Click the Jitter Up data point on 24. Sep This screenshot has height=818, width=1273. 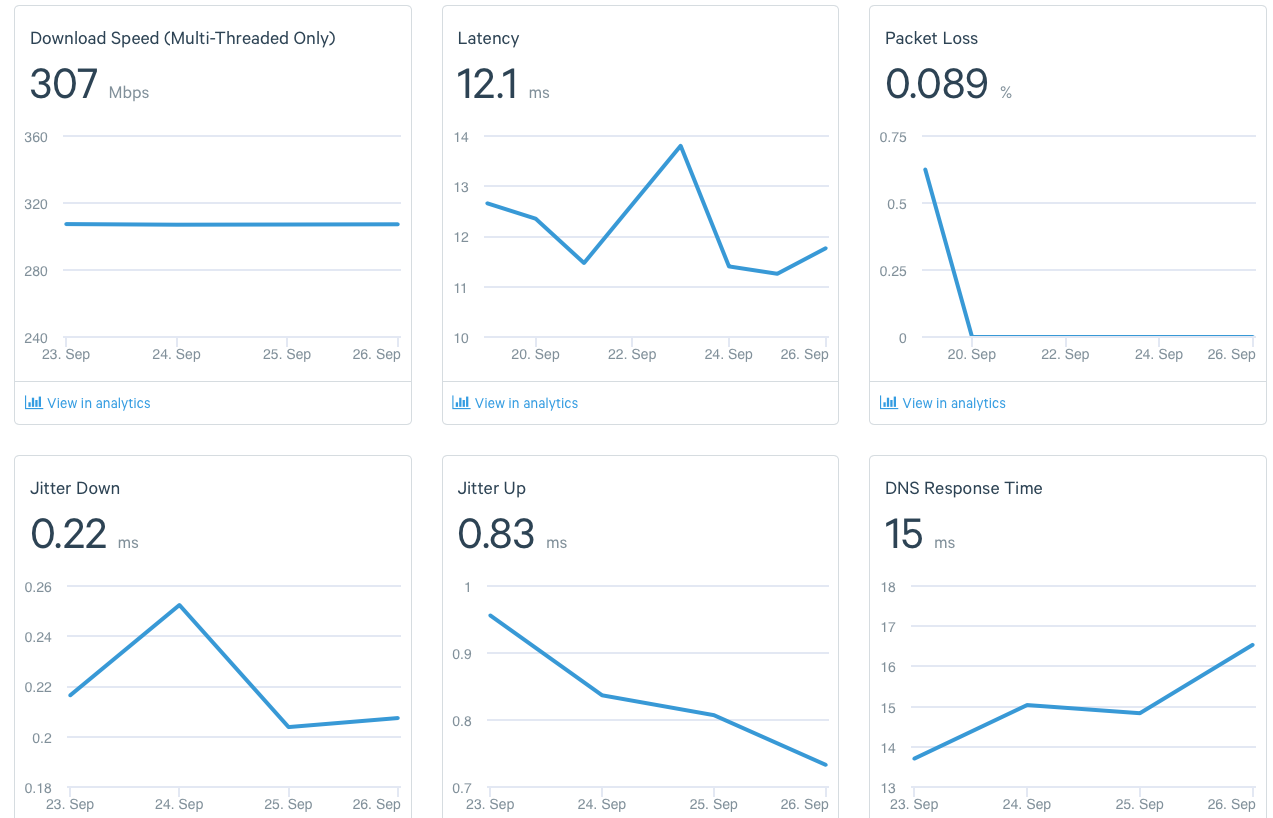pos(602,695)
